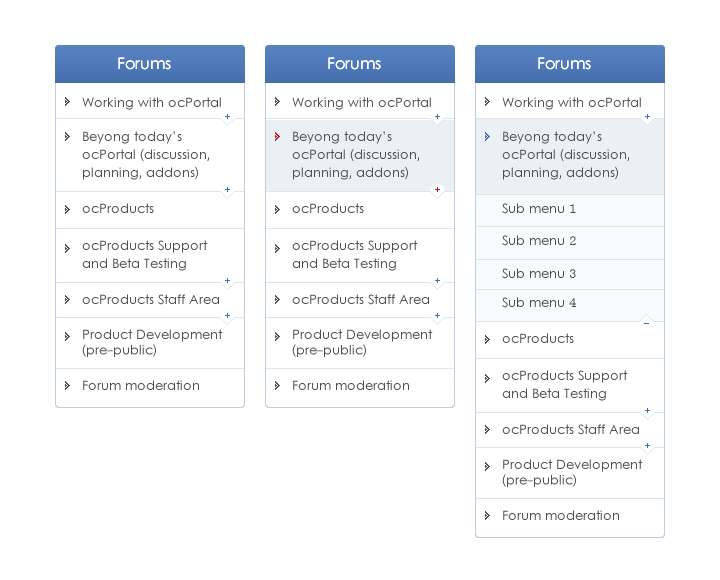Viewport: 720px width, 580px height.
Task: Click arrow beside Working with ocPortal, left panel
Action: (67, 101)
